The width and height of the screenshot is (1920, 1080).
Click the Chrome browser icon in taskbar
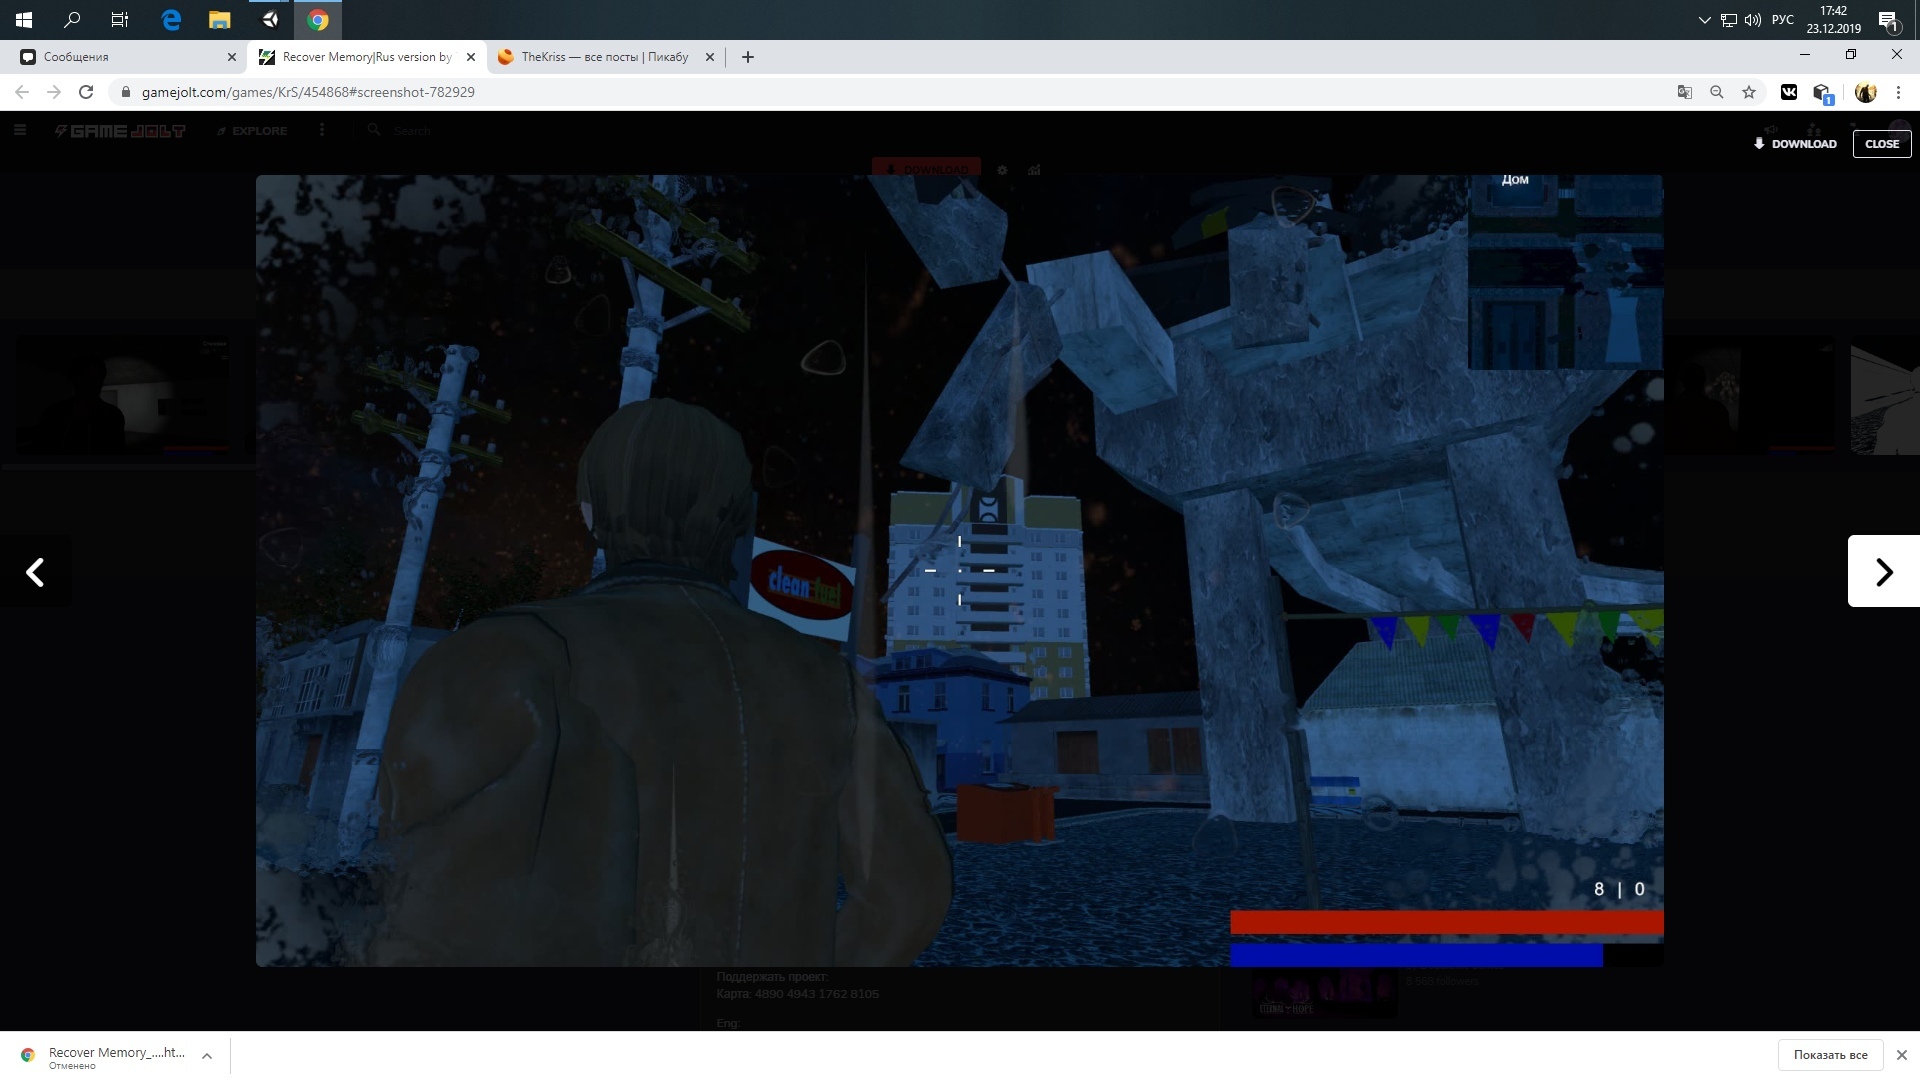tap(318, 20)
